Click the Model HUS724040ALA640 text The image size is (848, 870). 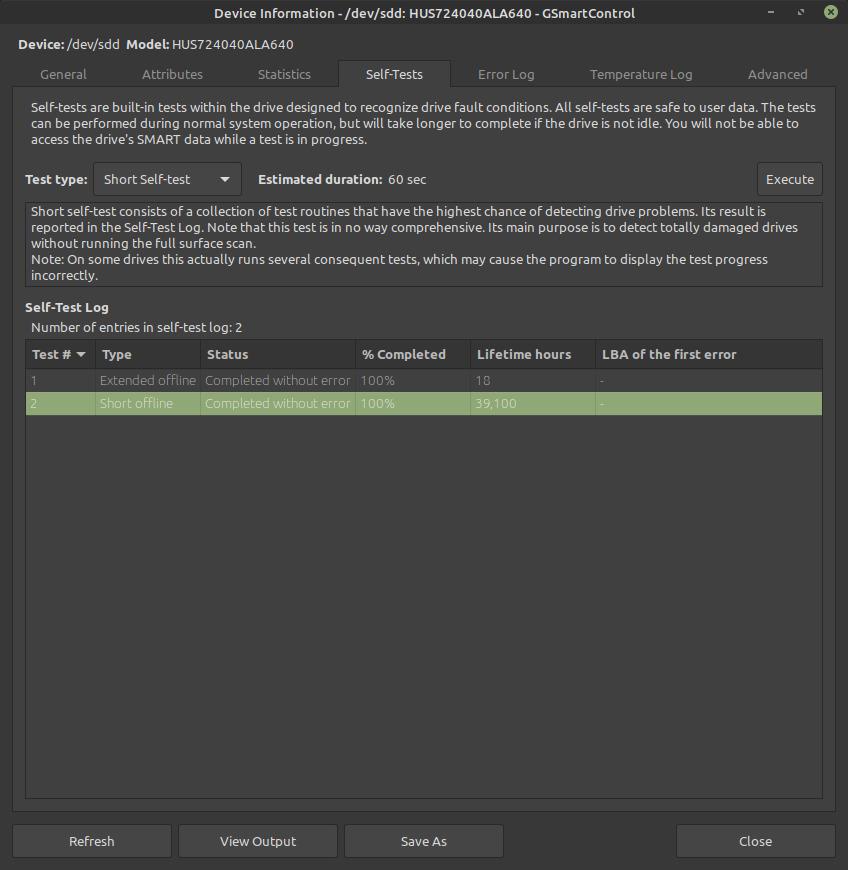coord(233,44)
